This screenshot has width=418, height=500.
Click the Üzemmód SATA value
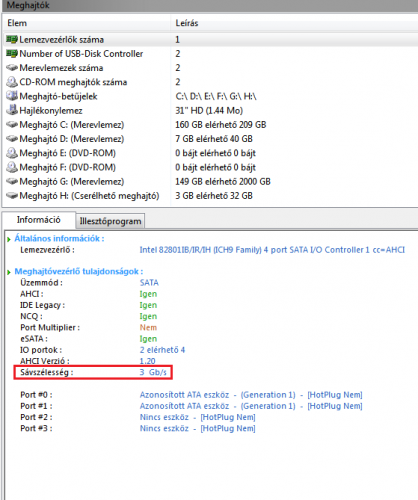[x=149, y=283]
